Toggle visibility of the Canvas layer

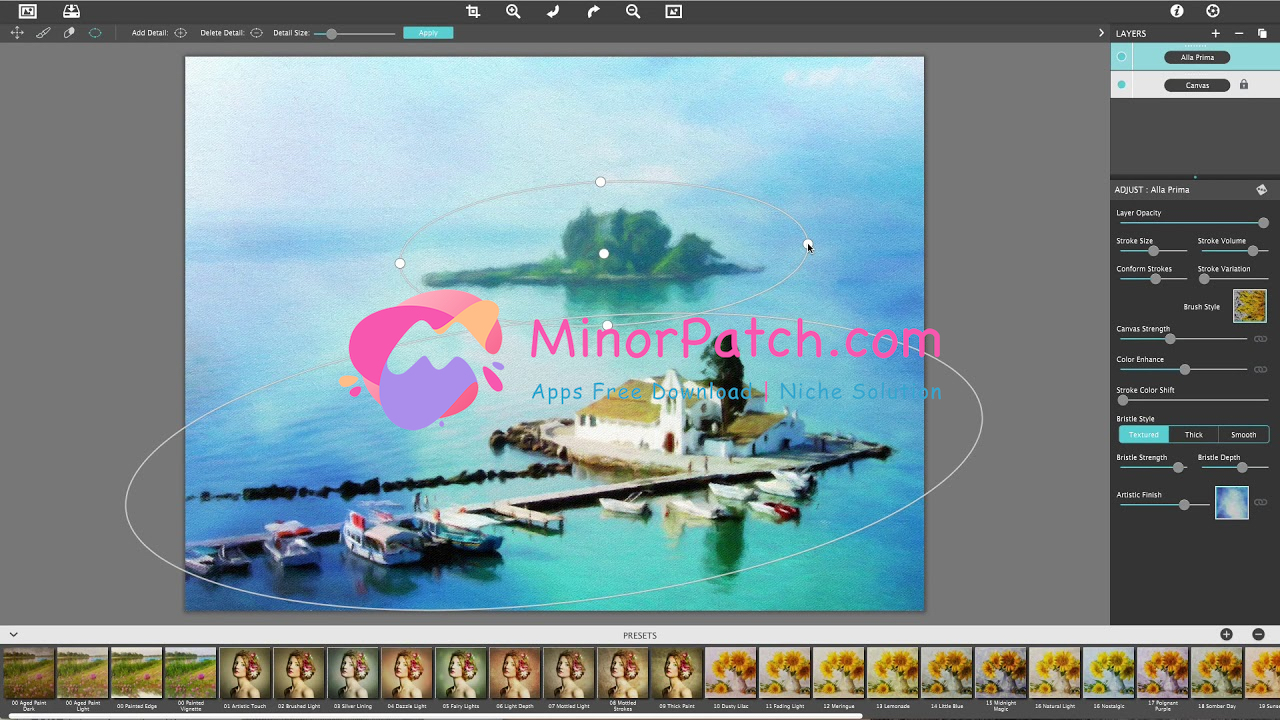1121,85
